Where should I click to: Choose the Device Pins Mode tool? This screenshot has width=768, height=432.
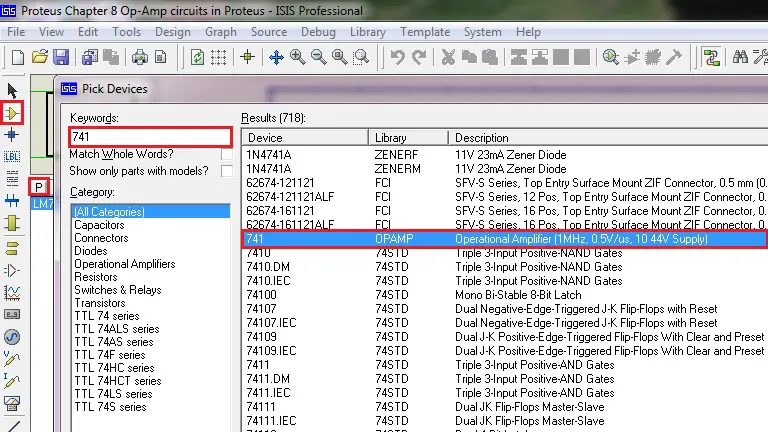click(x=12, y=270)
